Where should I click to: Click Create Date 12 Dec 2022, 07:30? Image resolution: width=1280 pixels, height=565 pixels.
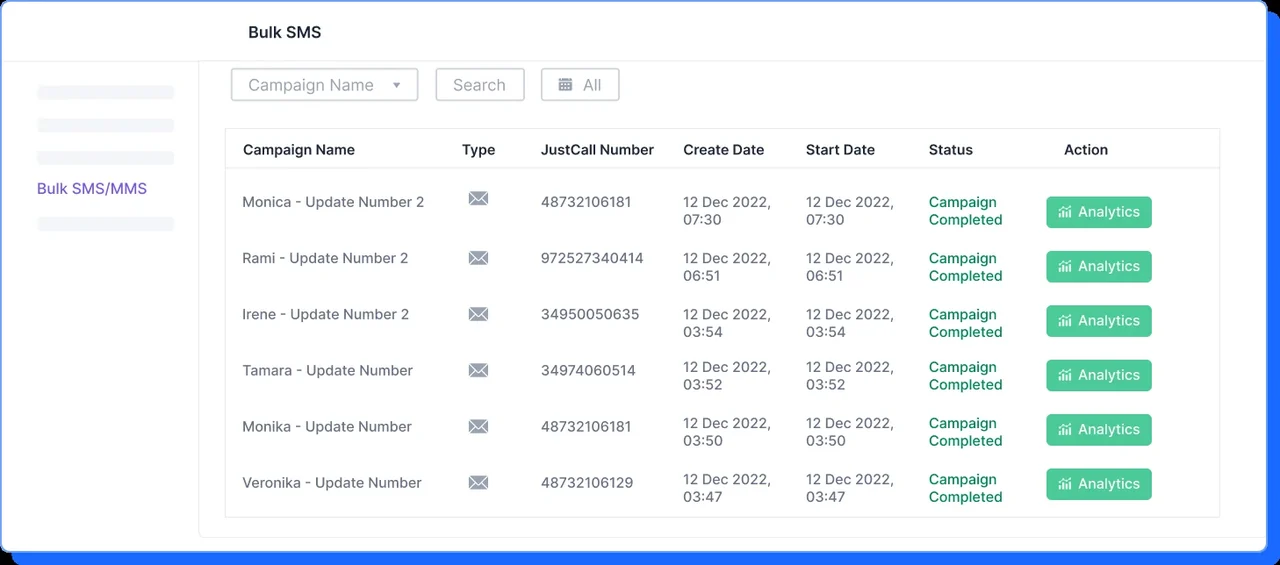[x=727, y=211]
